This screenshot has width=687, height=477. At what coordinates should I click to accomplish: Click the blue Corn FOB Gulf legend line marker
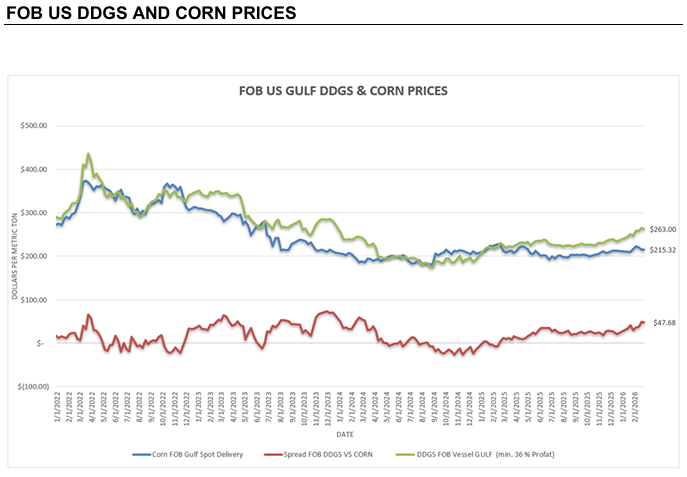(142, 454)
